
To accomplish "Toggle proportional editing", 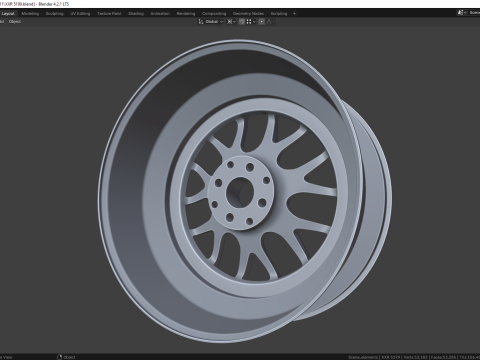I will pyautogui.click(x=262, y=22).
